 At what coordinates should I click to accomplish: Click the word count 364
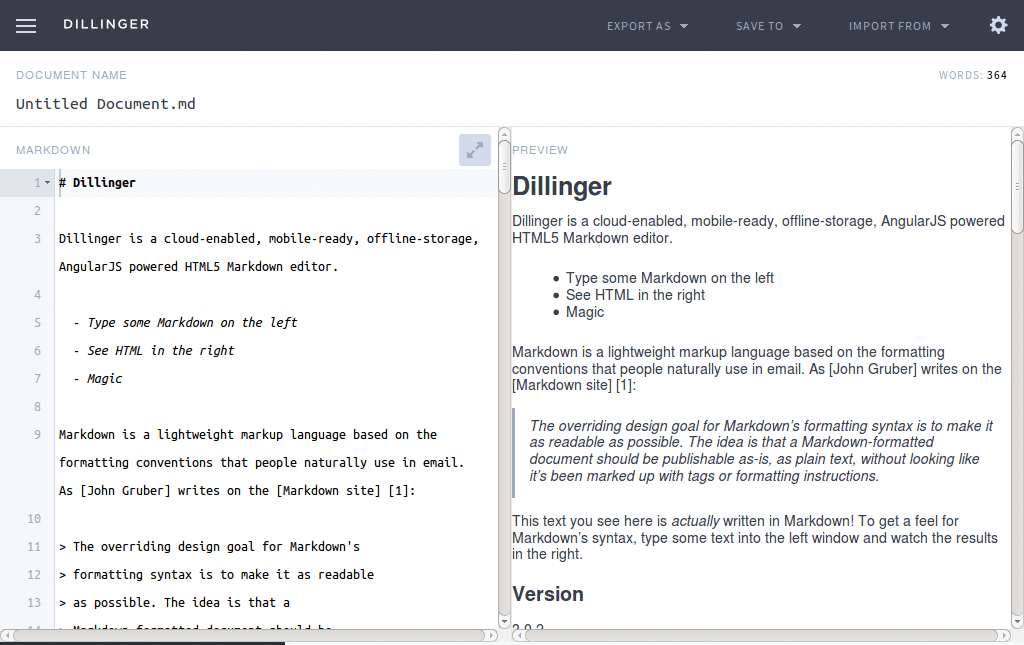coord(997,75)
